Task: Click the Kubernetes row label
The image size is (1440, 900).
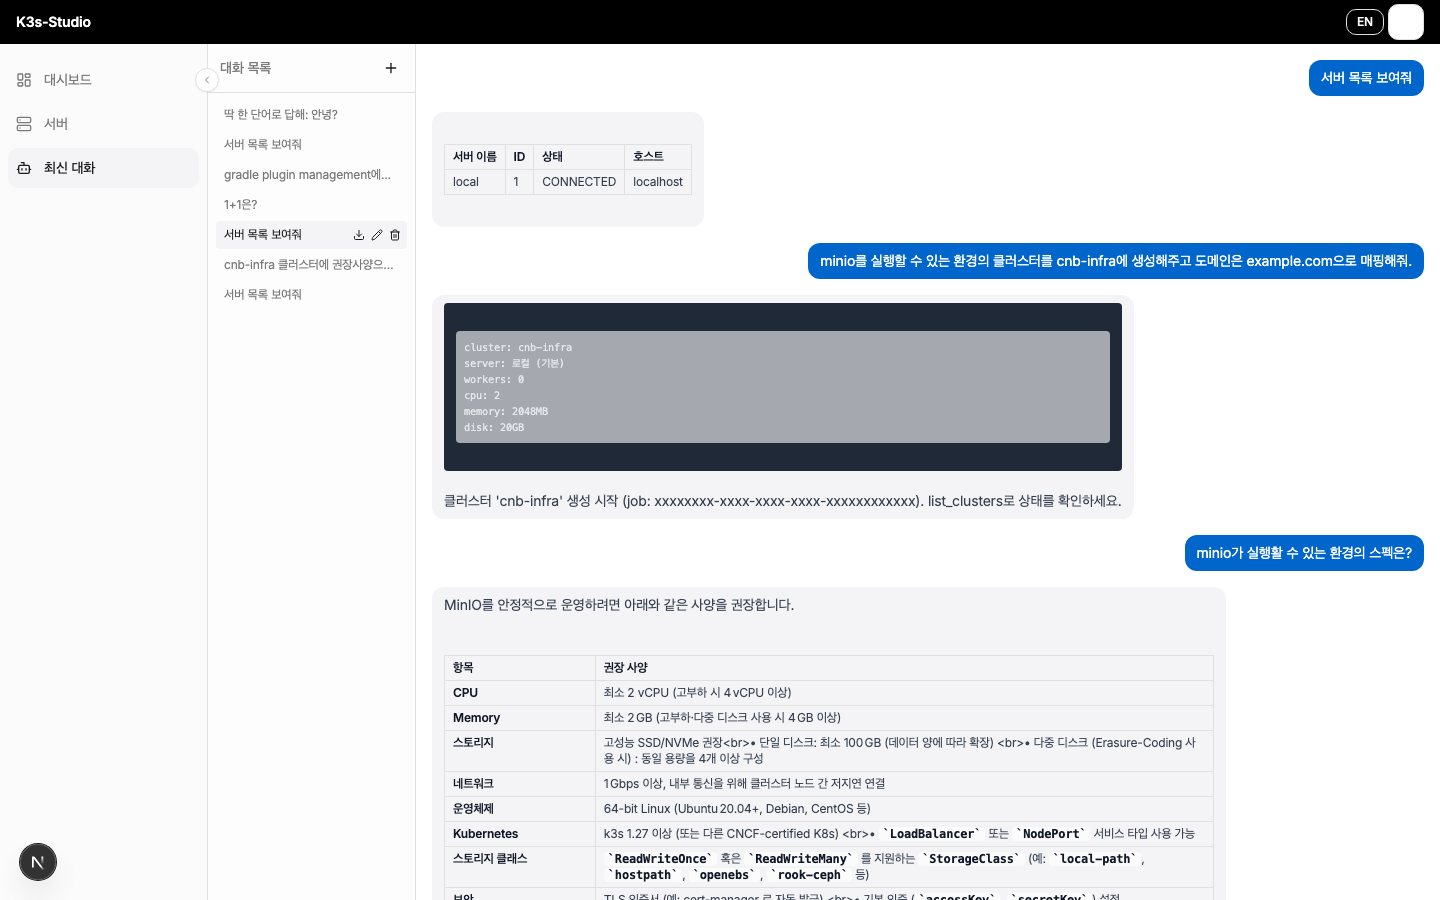Action: tap(520, 834)
